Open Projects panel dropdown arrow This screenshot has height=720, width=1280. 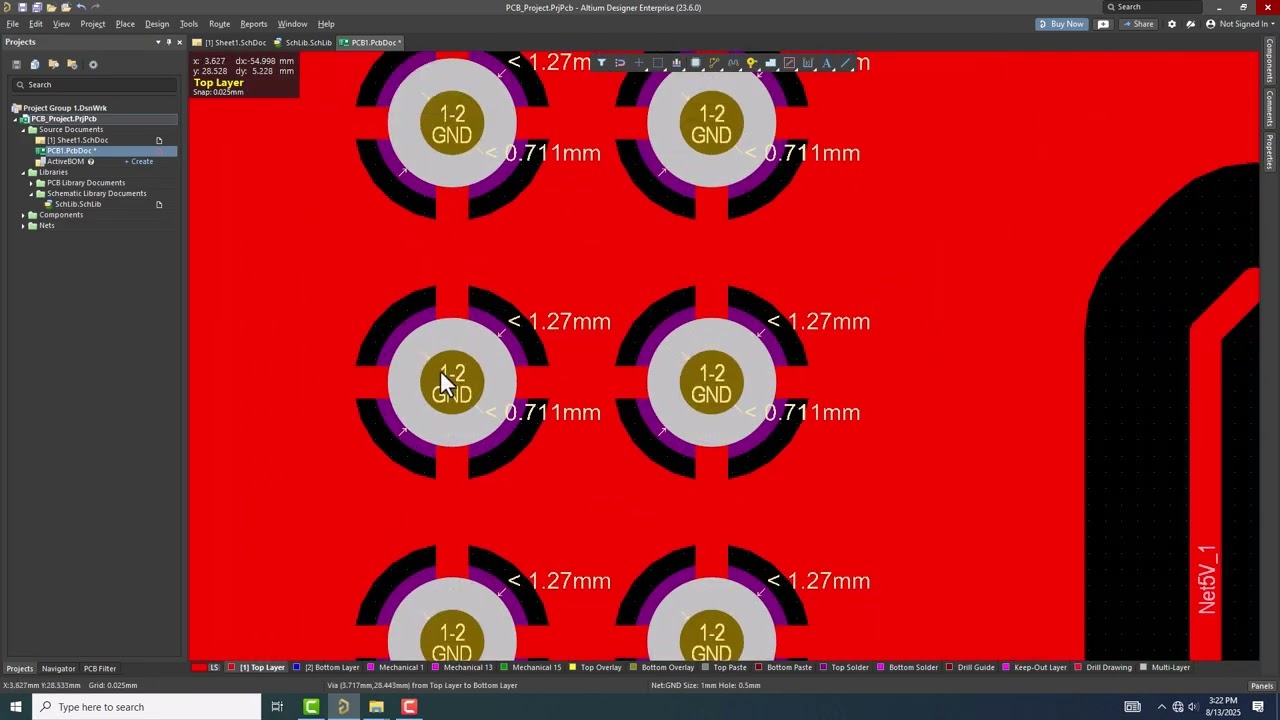tap(157, 42)
